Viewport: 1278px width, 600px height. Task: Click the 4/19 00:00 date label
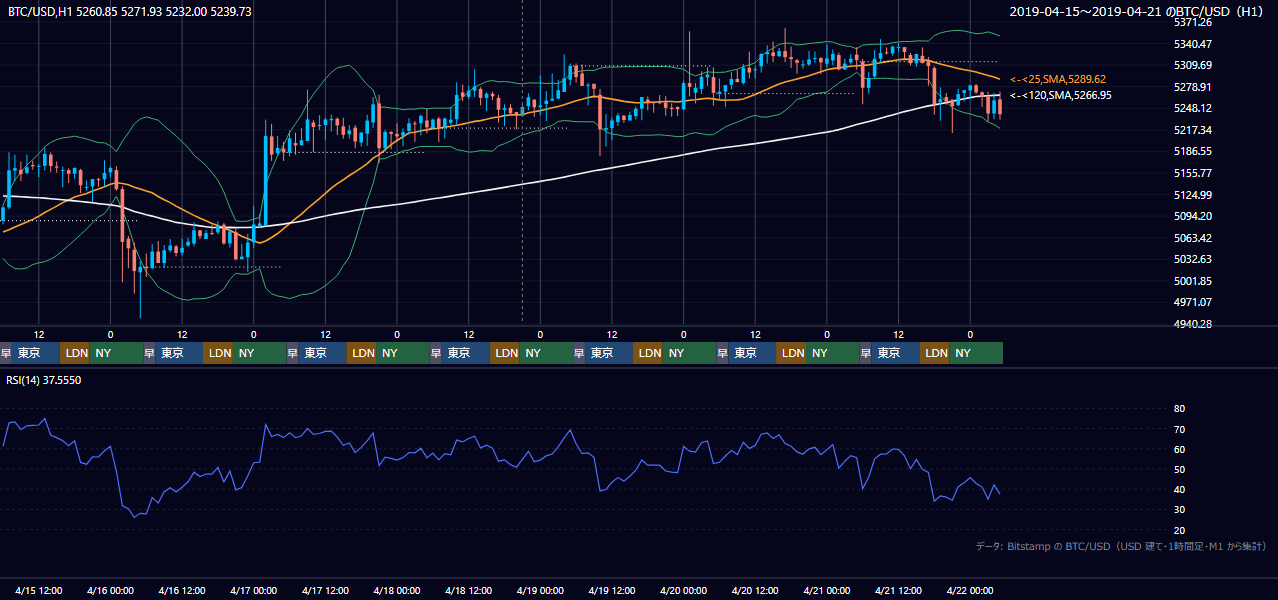[x=540, y=590]
